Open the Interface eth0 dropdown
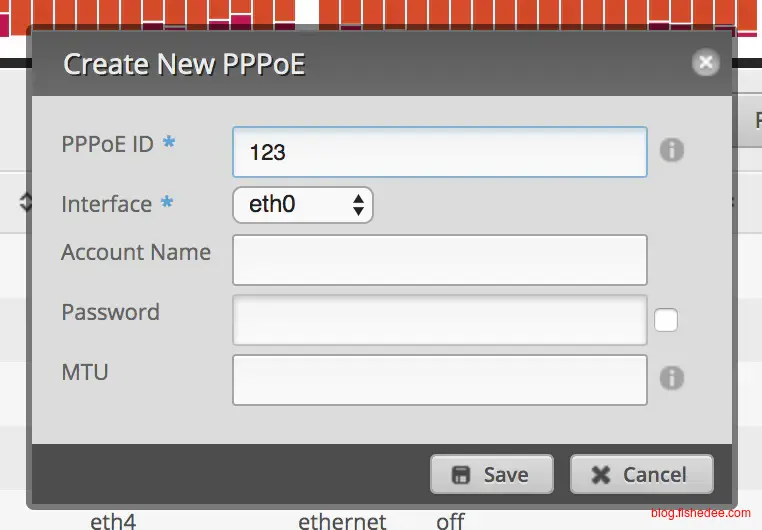 point(302,205)
